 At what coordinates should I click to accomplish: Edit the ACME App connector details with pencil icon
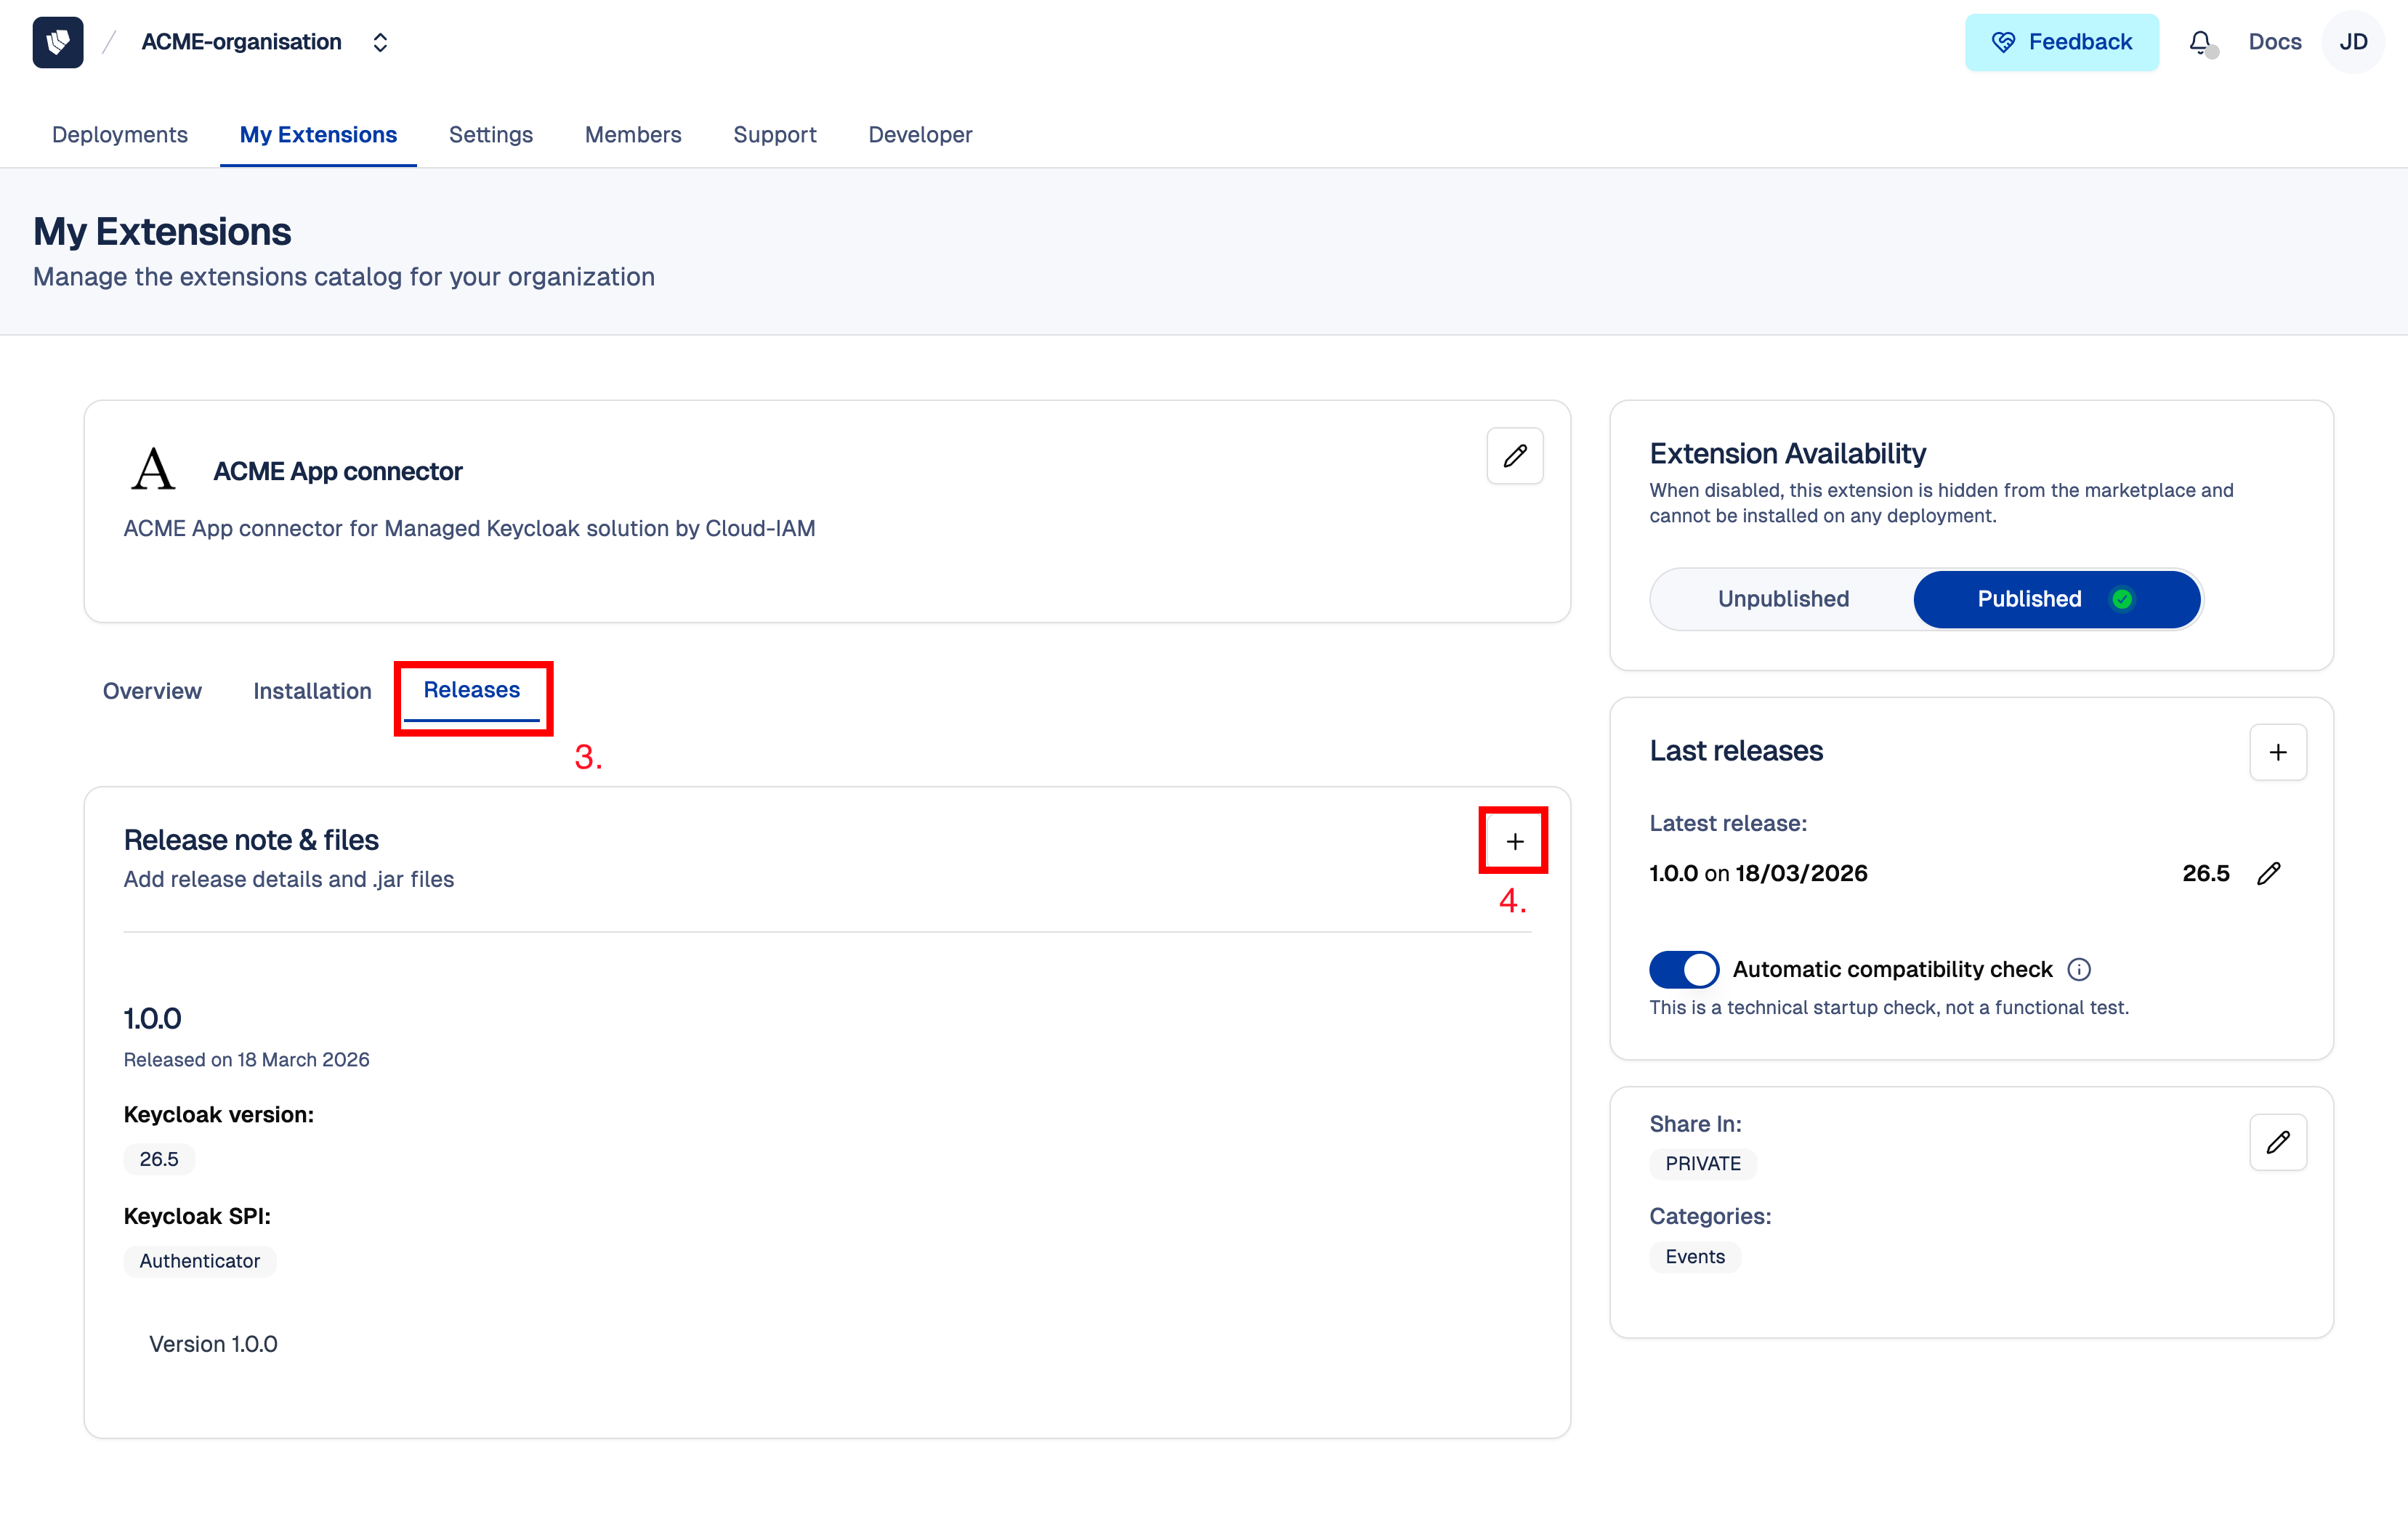pos(1514,456)
